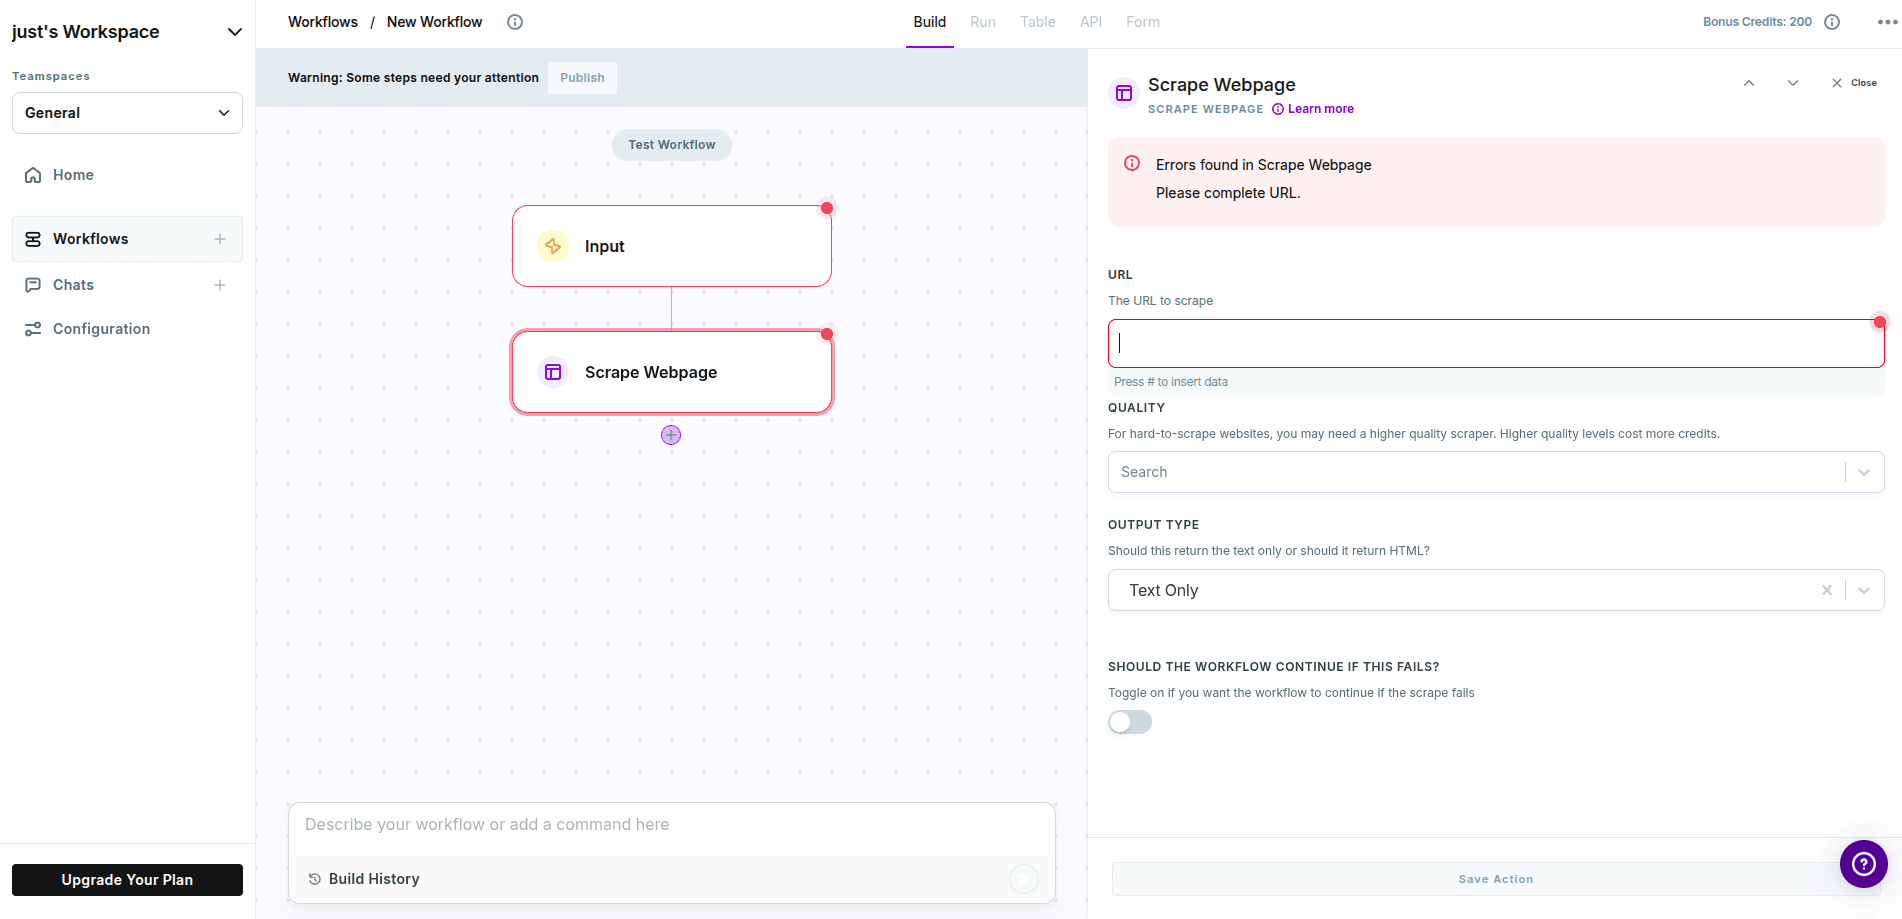This screenshot has height=919, width=1902.
Task: Focus the describe your workflow command box
Action: click(x=672, y=825)
